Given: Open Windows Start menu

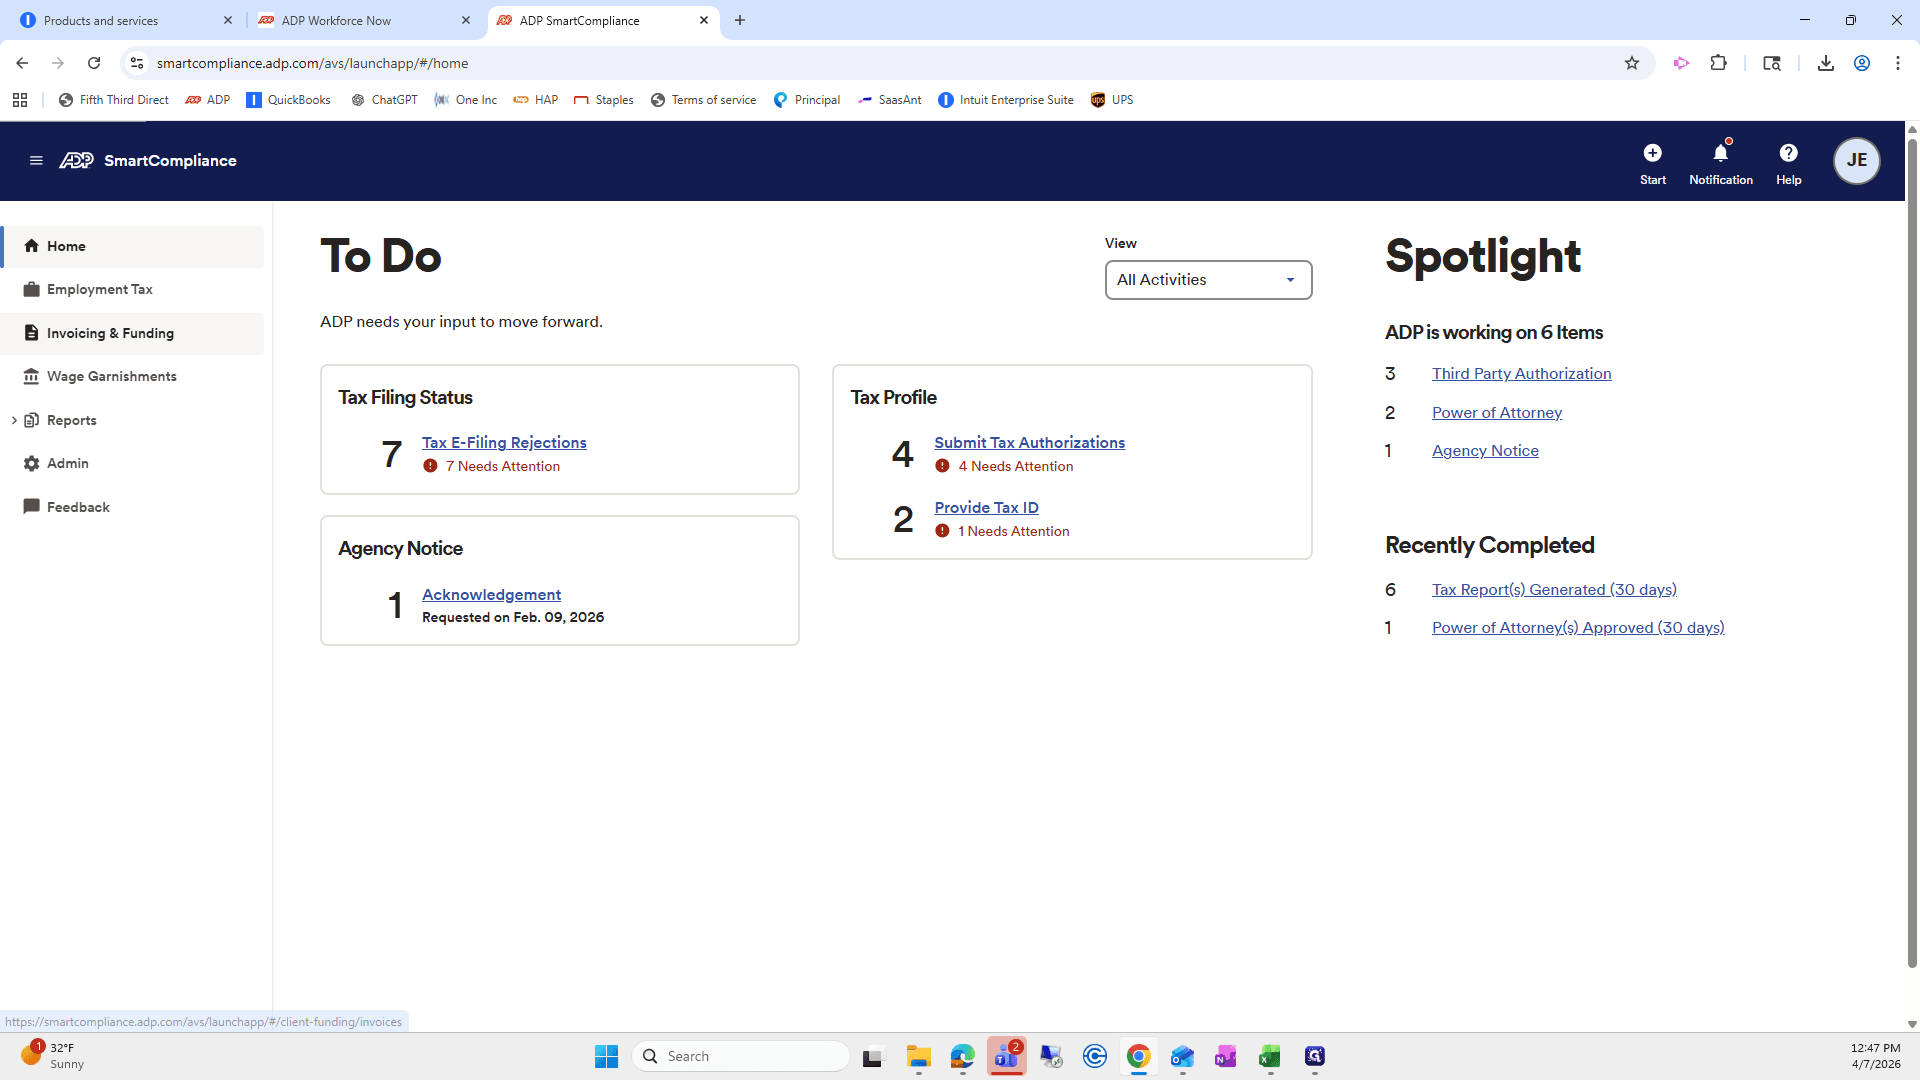Looking at the screenshot, I should click(606, 1056).
